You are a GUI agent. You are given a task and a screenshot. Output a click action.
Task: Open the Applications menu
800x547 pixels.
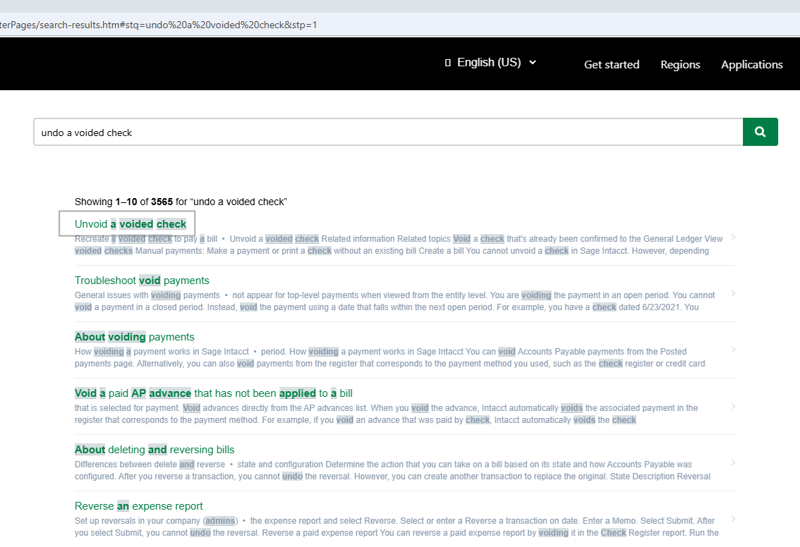click(x=751, y=64)
